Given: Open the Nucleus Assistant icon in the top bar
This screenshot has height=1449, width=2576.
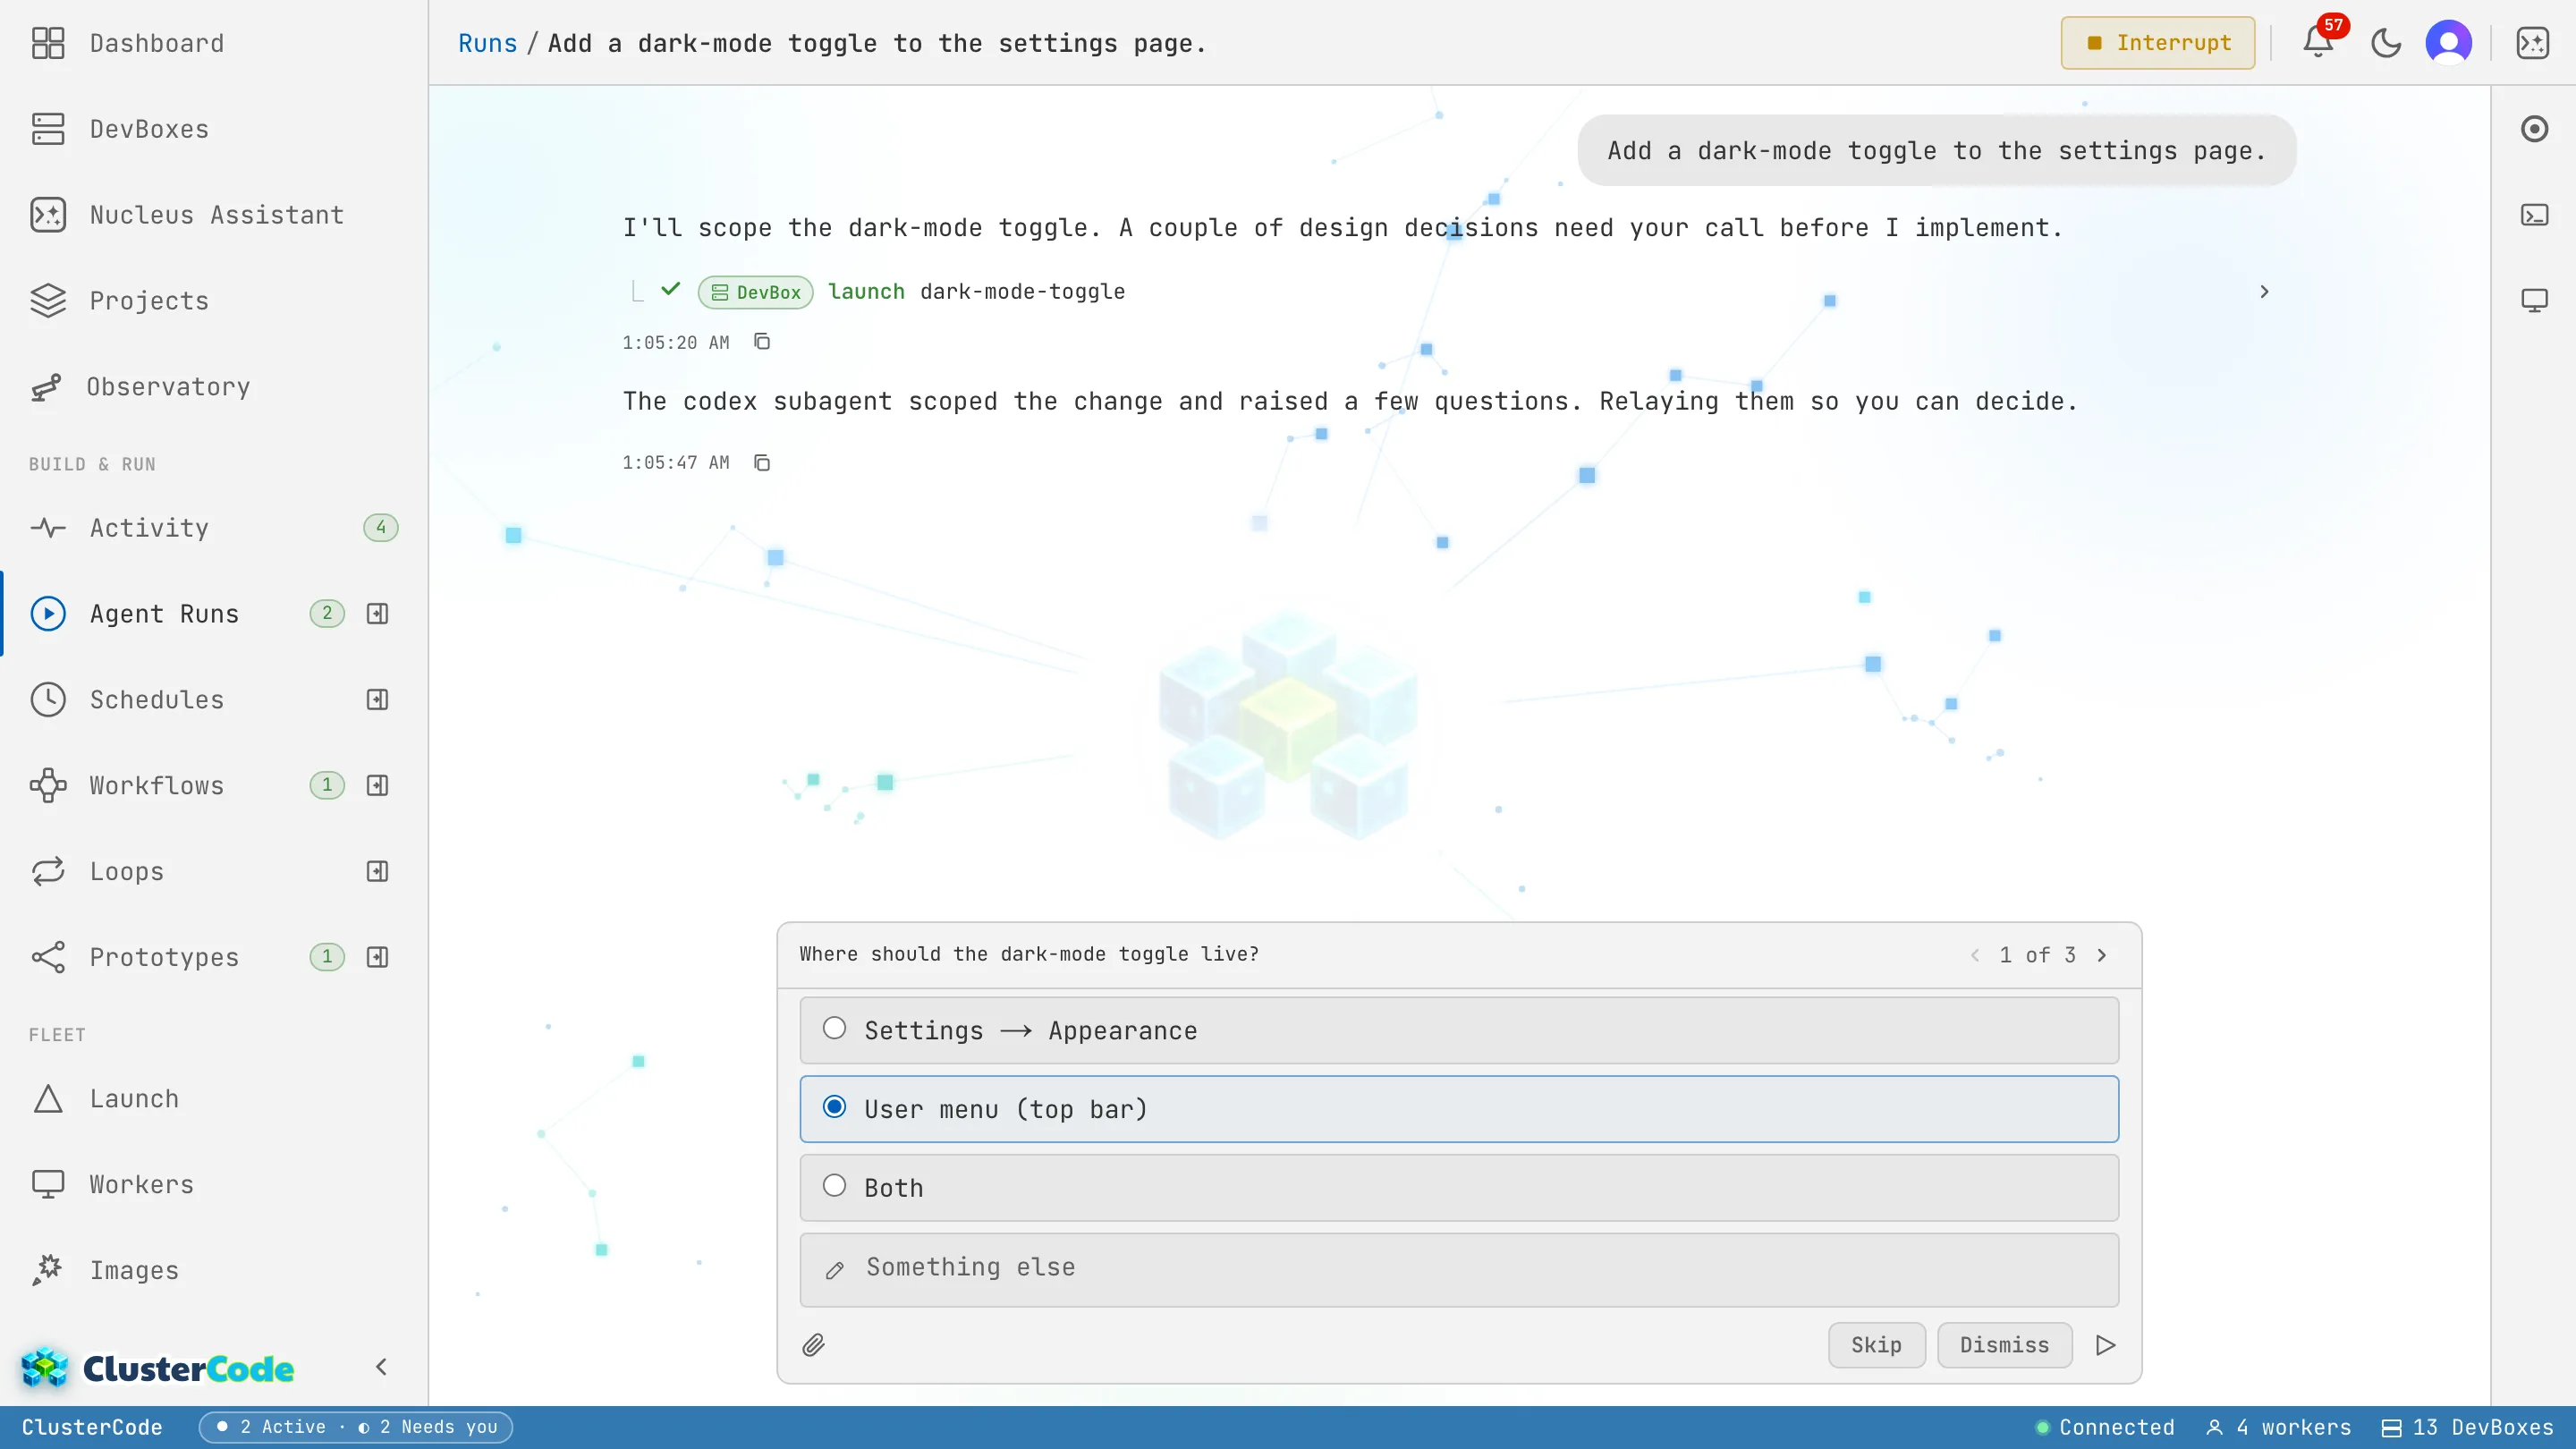Looking at the screenshot, I should [x=2532, y=43].
